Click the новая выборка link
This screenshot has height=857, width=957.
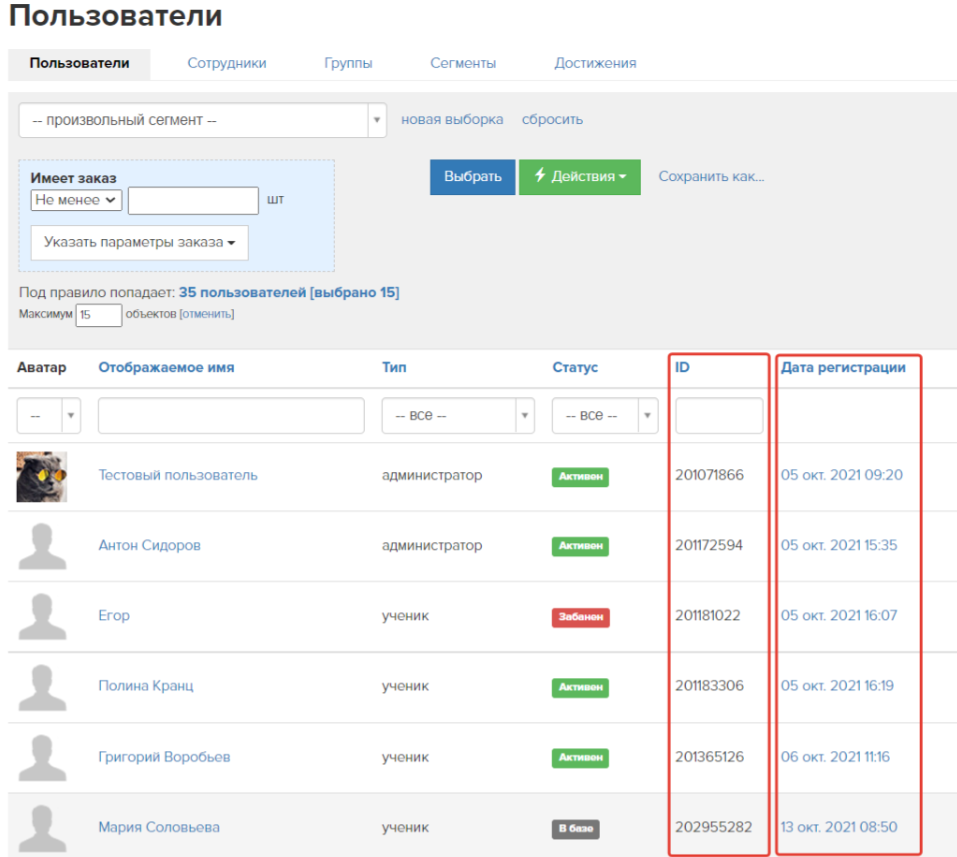point(452,120)
